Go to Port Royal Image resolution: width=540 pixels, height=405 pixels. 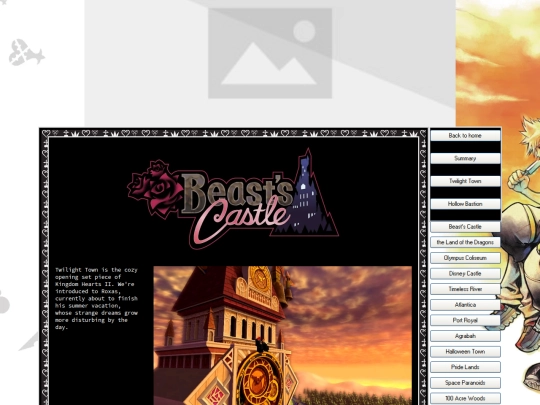coord(465,320)
